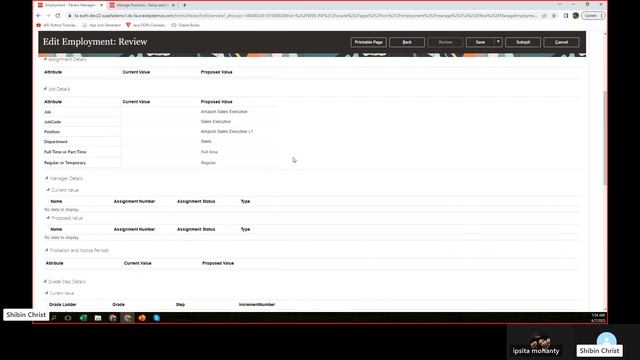
Task: Click the Back button in the header
Action: click(407, 42)
